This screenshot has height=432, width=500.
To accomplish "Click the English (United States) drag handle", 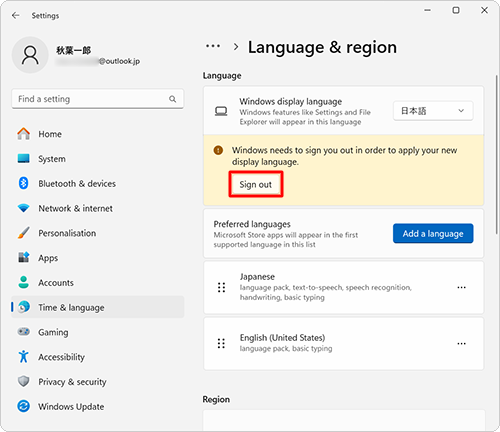I will (x=221, y=343).
